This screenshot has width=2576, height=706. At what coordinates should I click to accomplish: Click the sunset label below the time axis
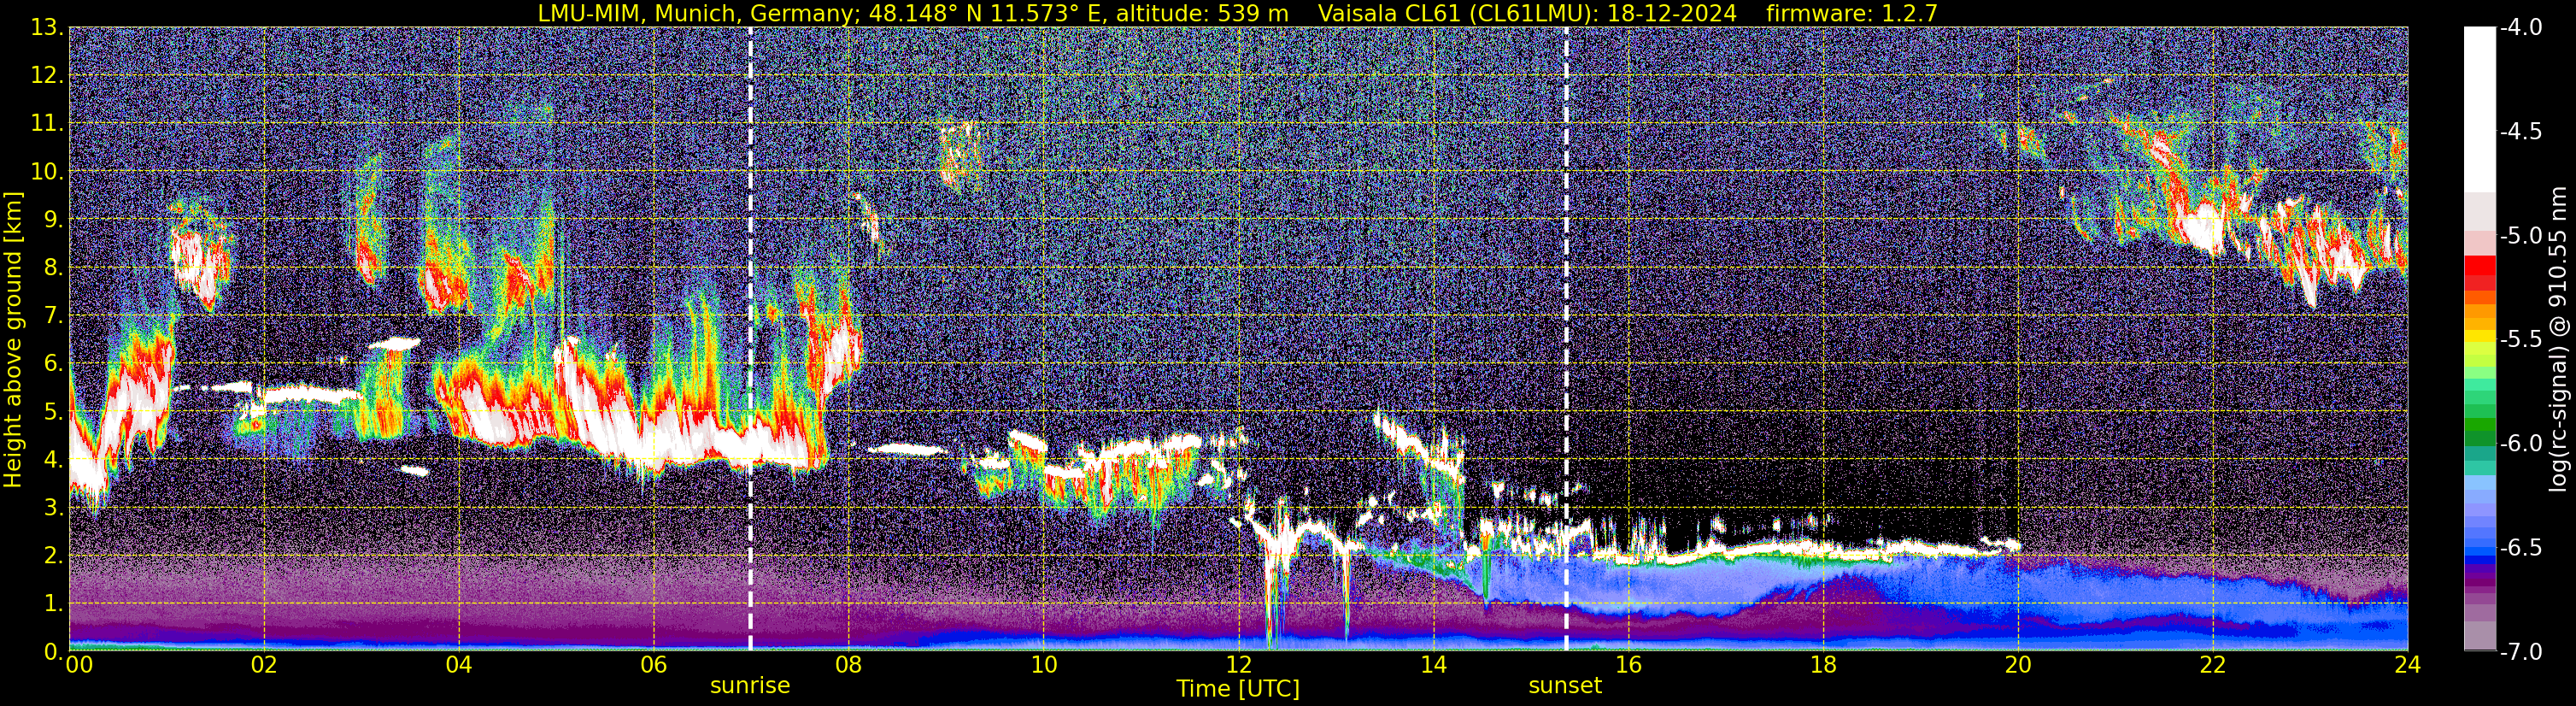tap(1565, 686)
